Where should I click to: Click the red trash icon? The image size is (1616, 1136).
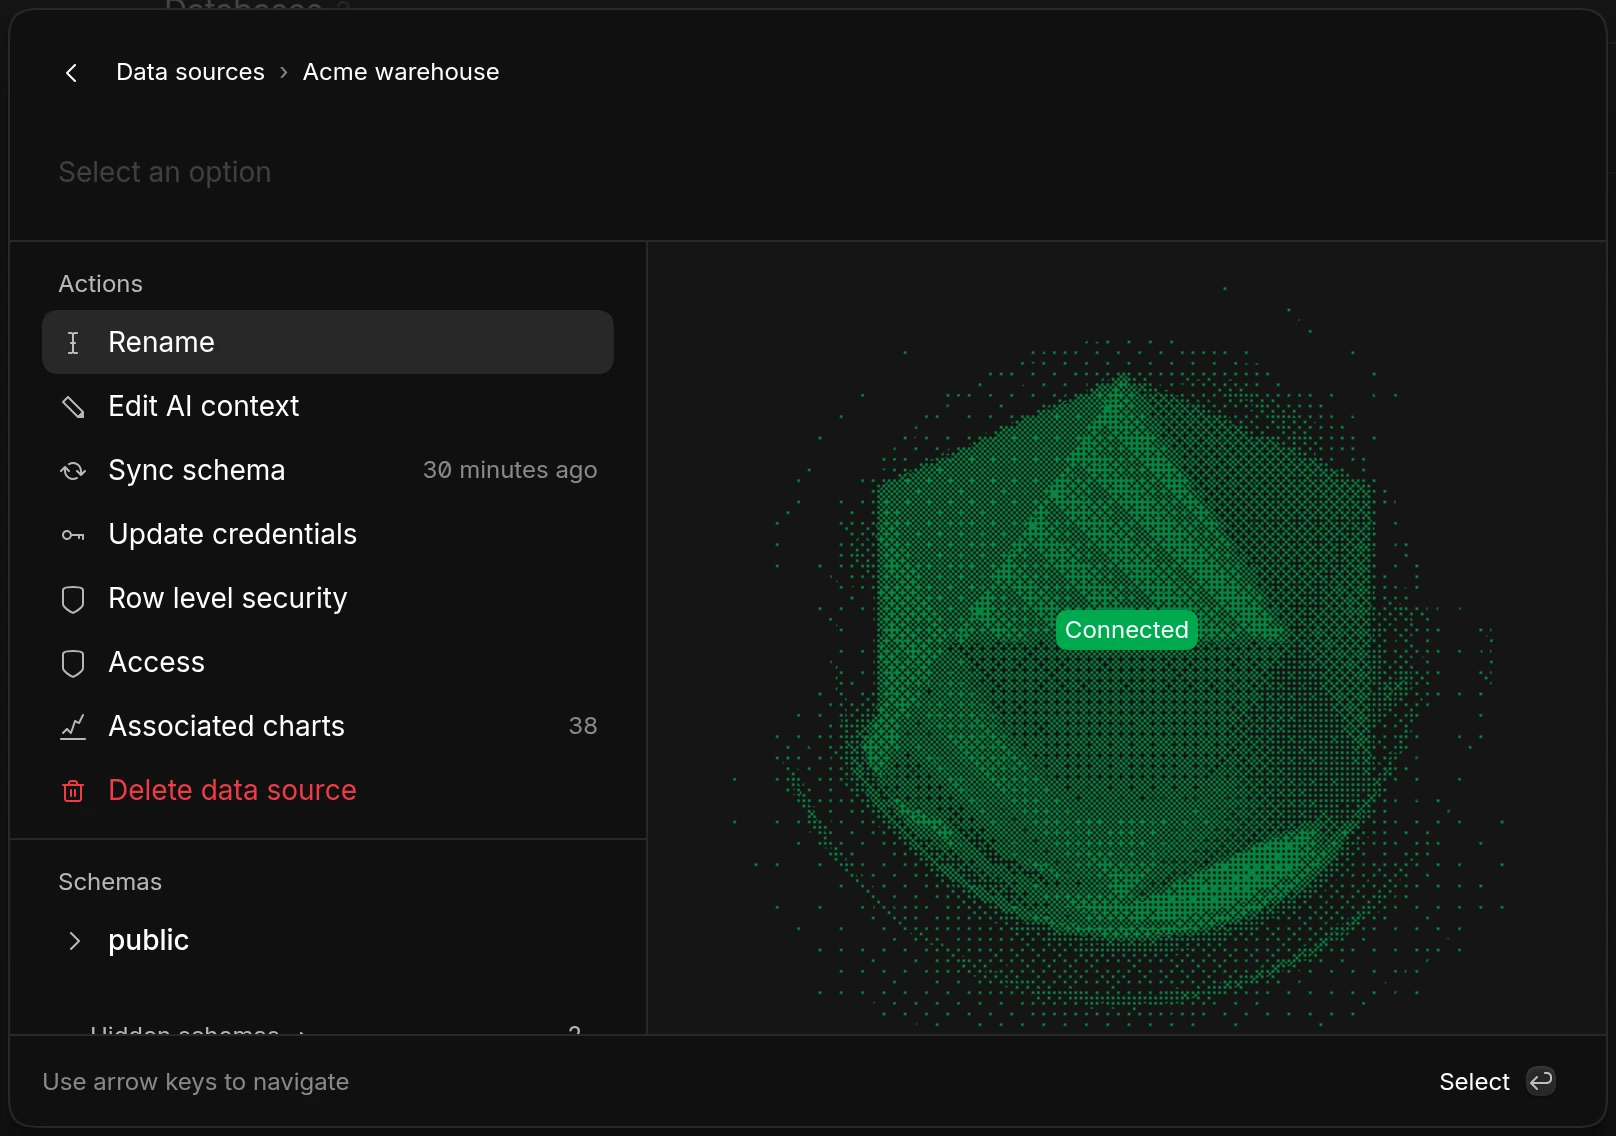click(73, 791)
